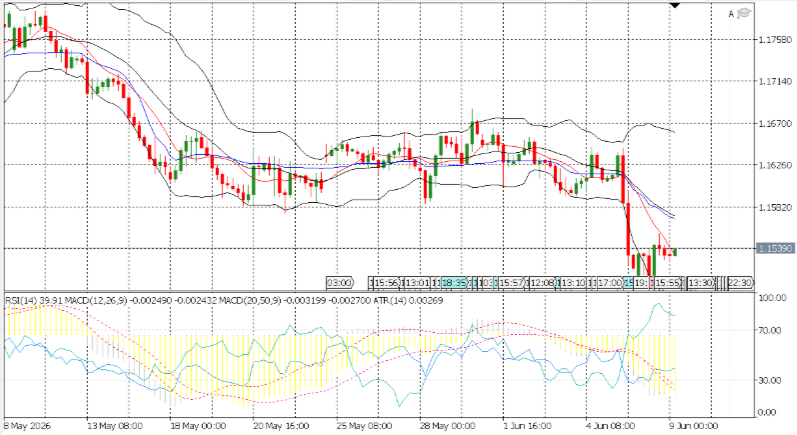
Task: Click the 17:00 event time marker
Action: [x=609, y=283]
